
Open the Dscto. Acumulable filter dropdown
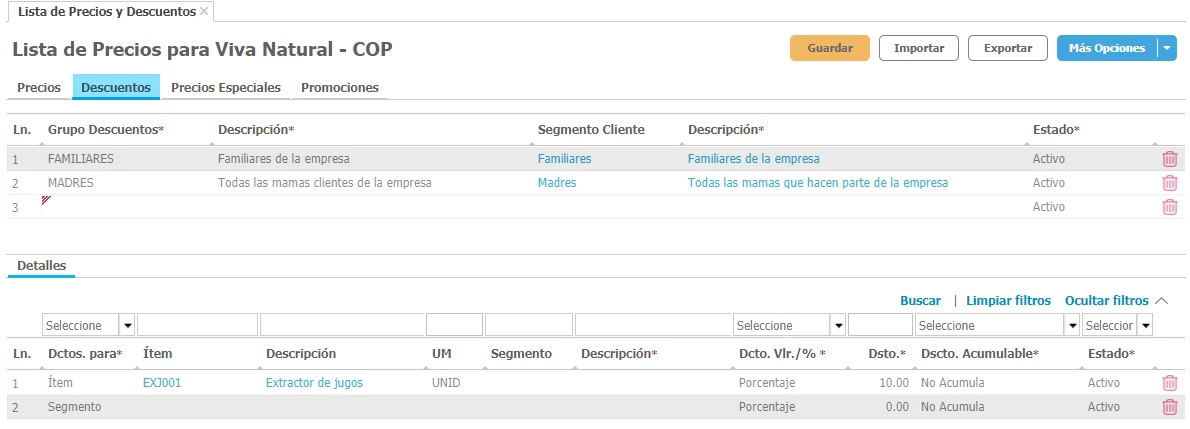pos(1073,325)
